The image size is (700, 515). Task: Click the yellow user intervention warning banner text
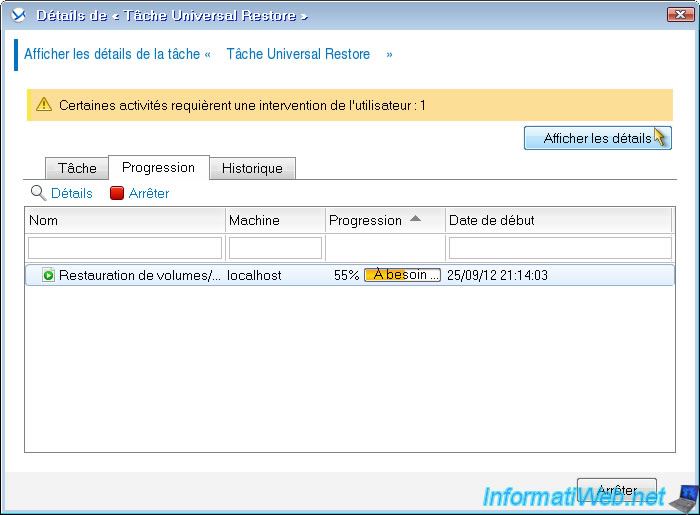click(x=242, y=105)
